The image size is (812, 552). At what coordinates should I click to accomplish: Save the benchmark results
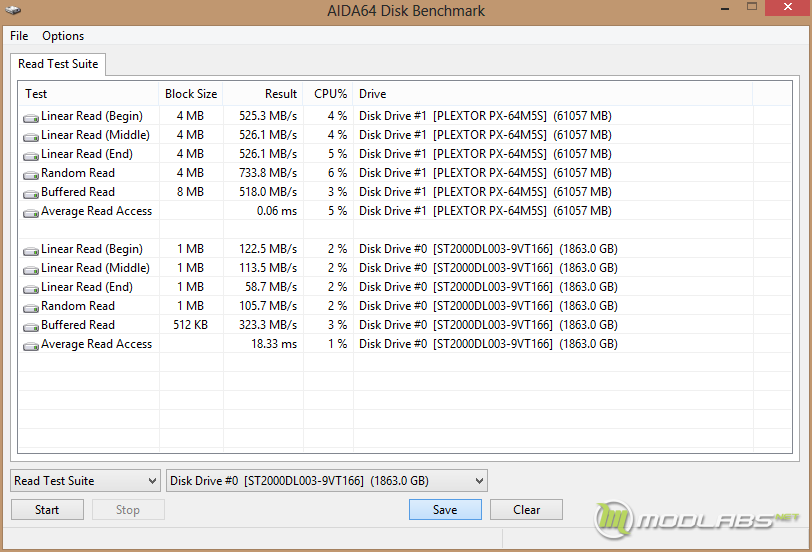[445, 510]
